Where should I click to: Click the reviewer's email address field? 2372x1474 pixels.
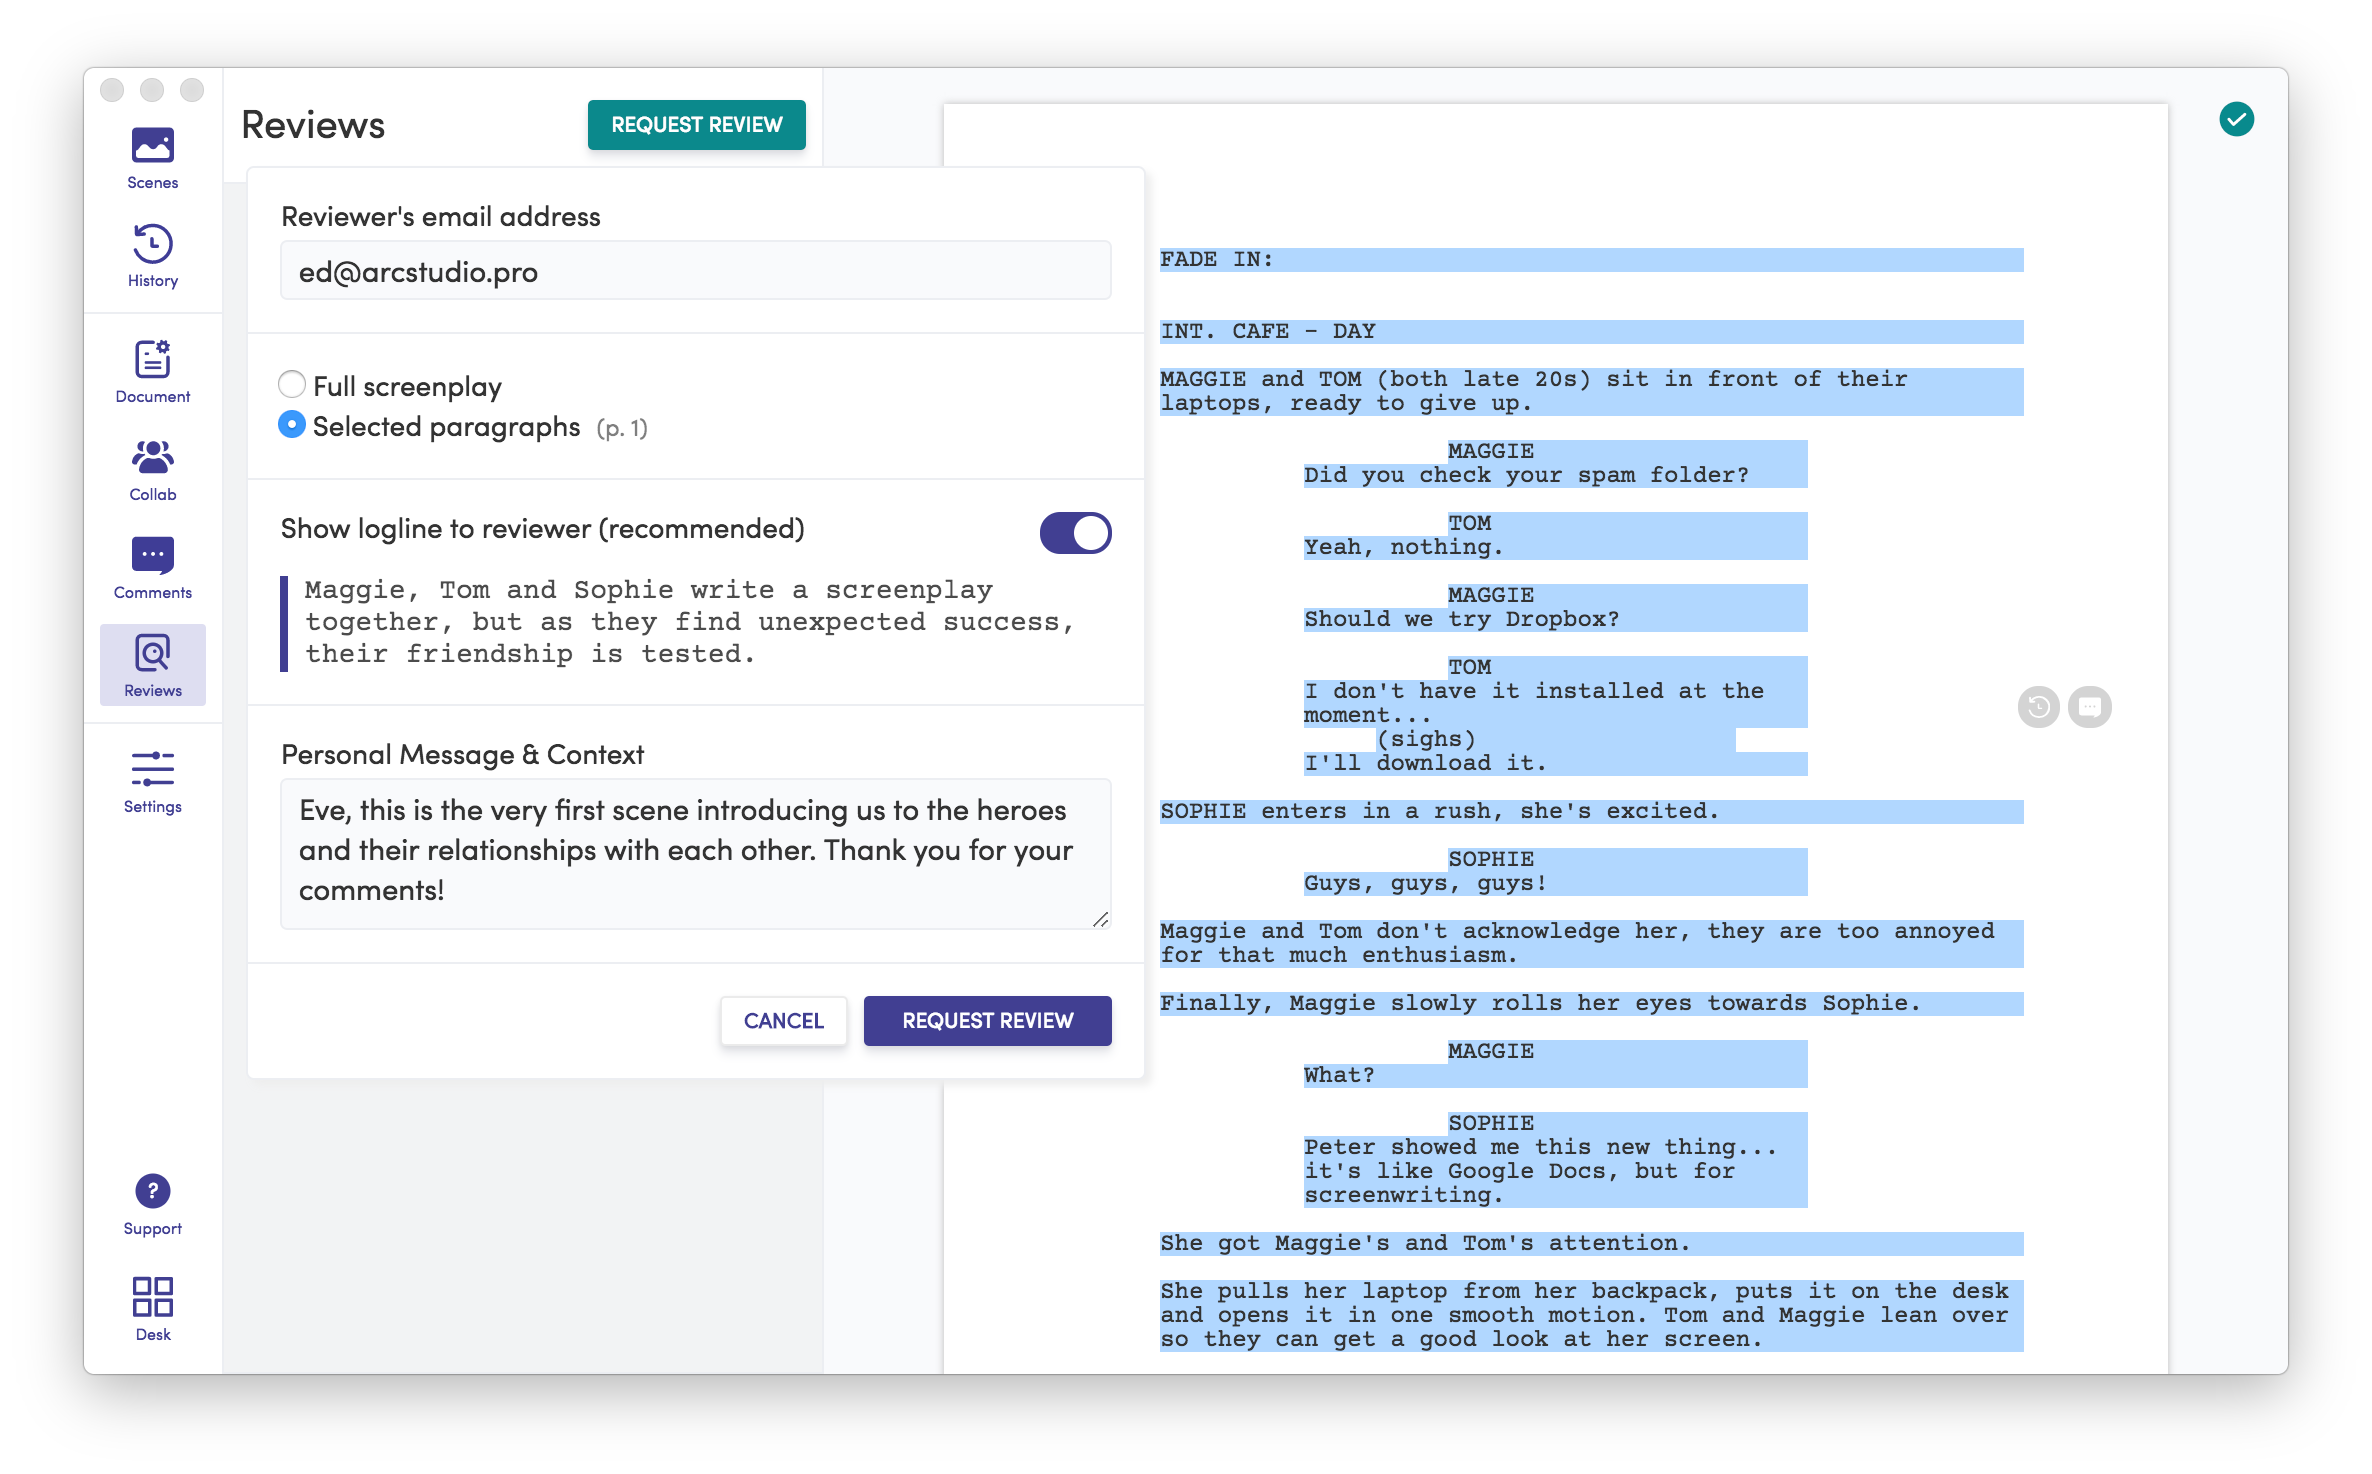click(695, 271)
